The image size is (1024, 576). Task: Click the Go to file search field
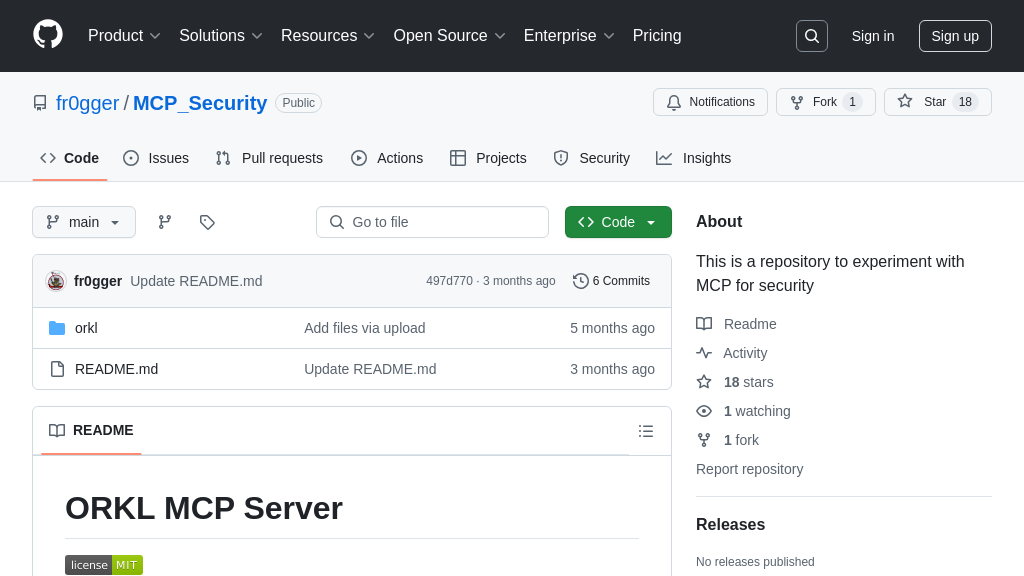(432, 222)
